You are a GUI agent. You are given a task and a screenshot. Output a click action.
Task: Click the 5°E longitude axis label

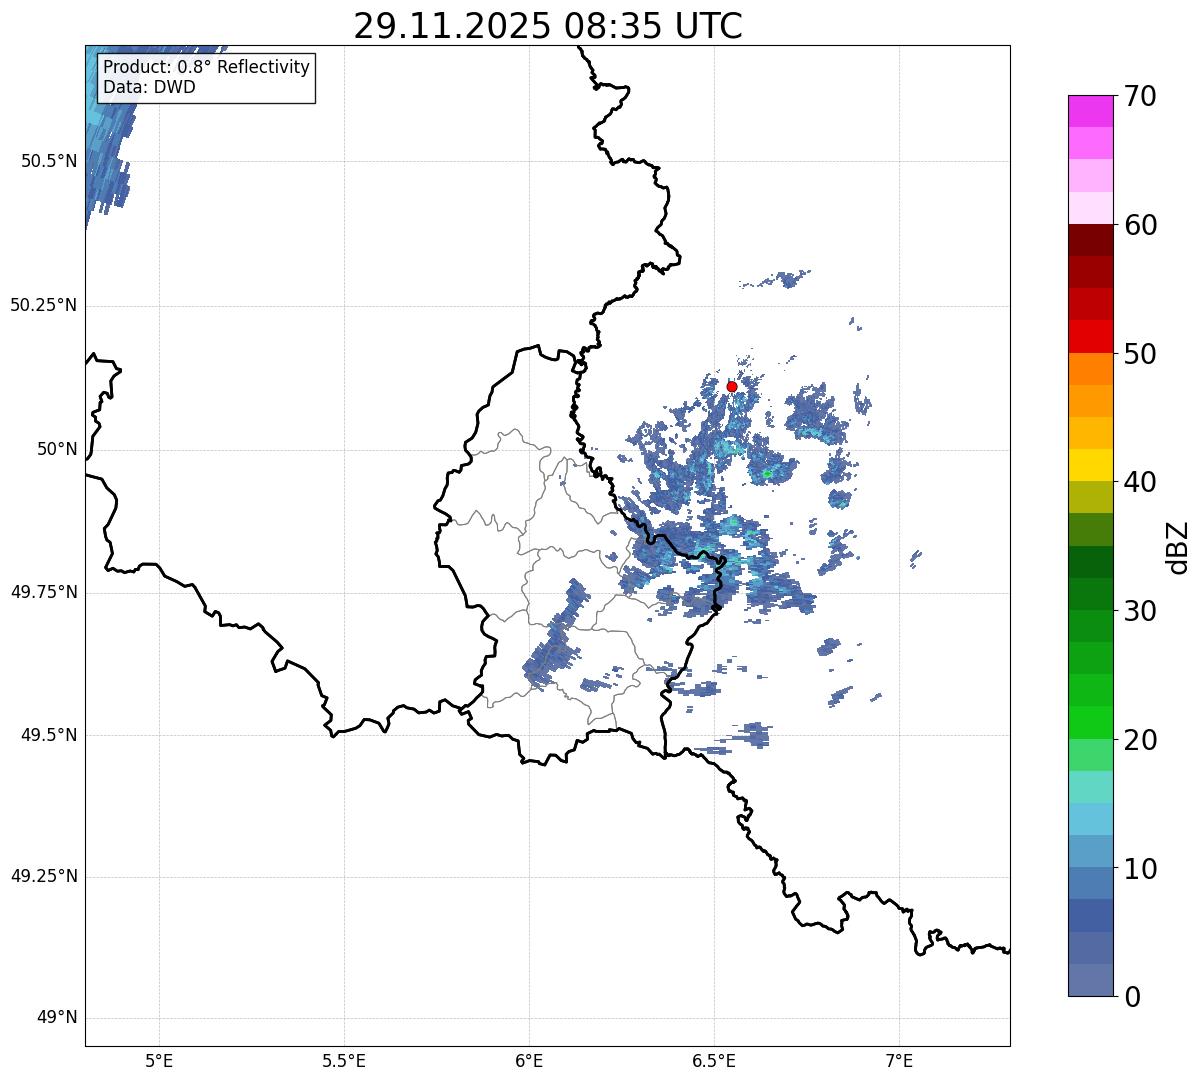tap(159, 1060)
